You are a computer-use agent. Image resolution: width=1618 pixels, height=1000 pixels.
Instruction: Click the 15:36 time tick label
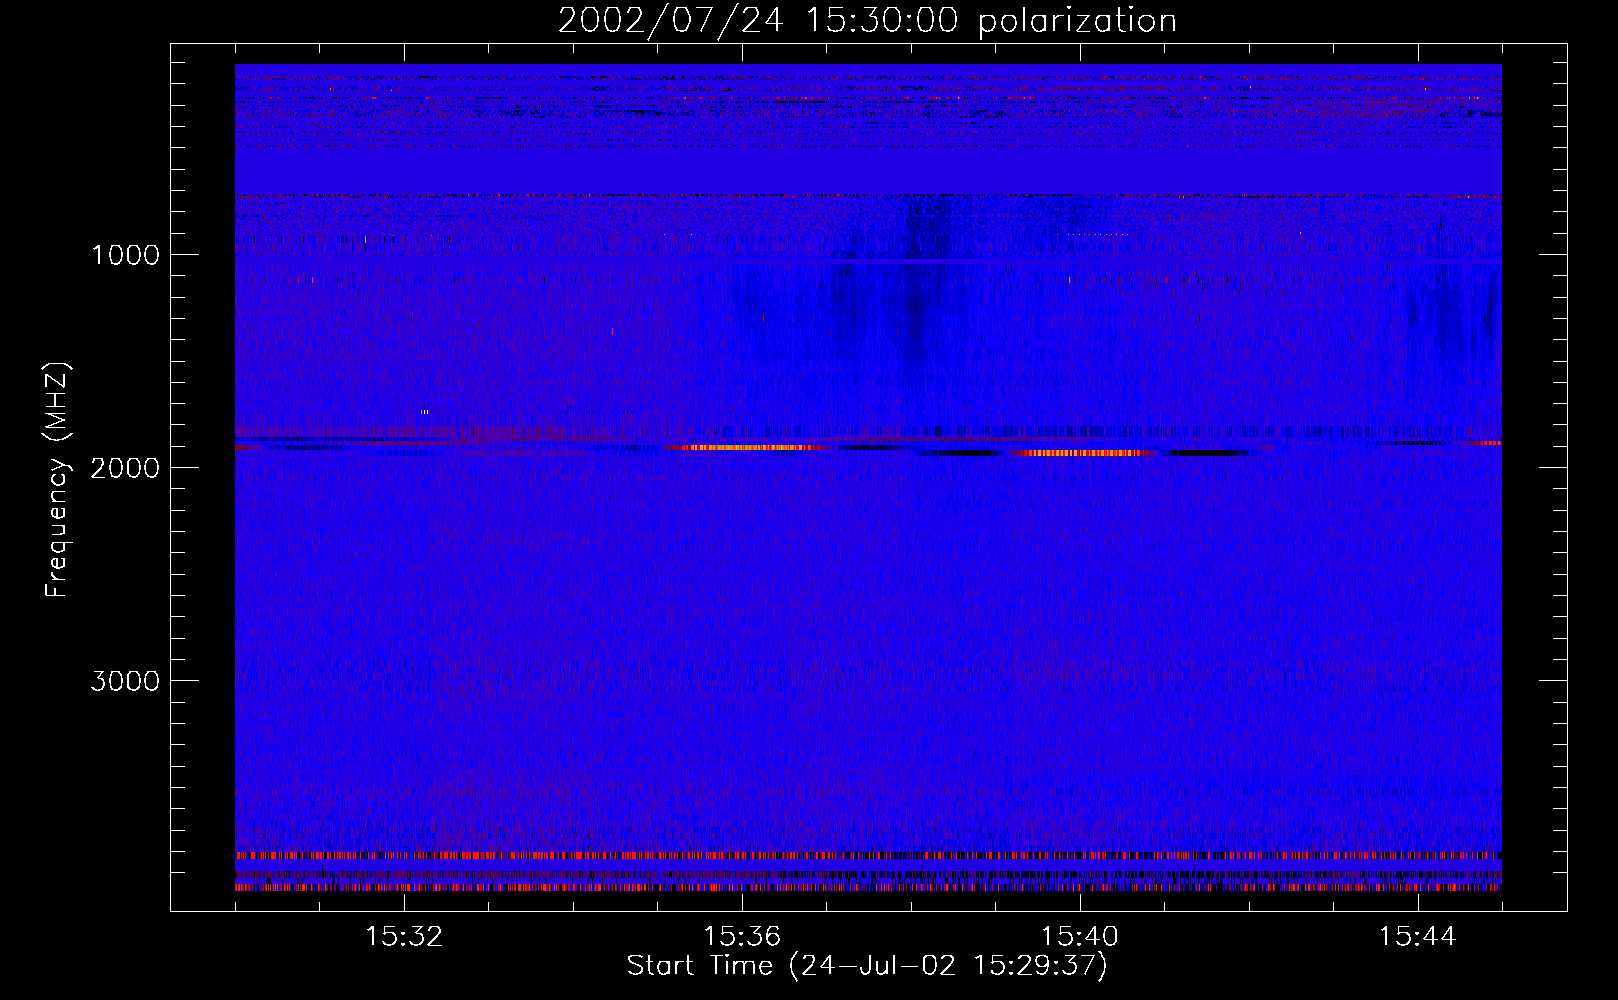click(x=742, y=937)
